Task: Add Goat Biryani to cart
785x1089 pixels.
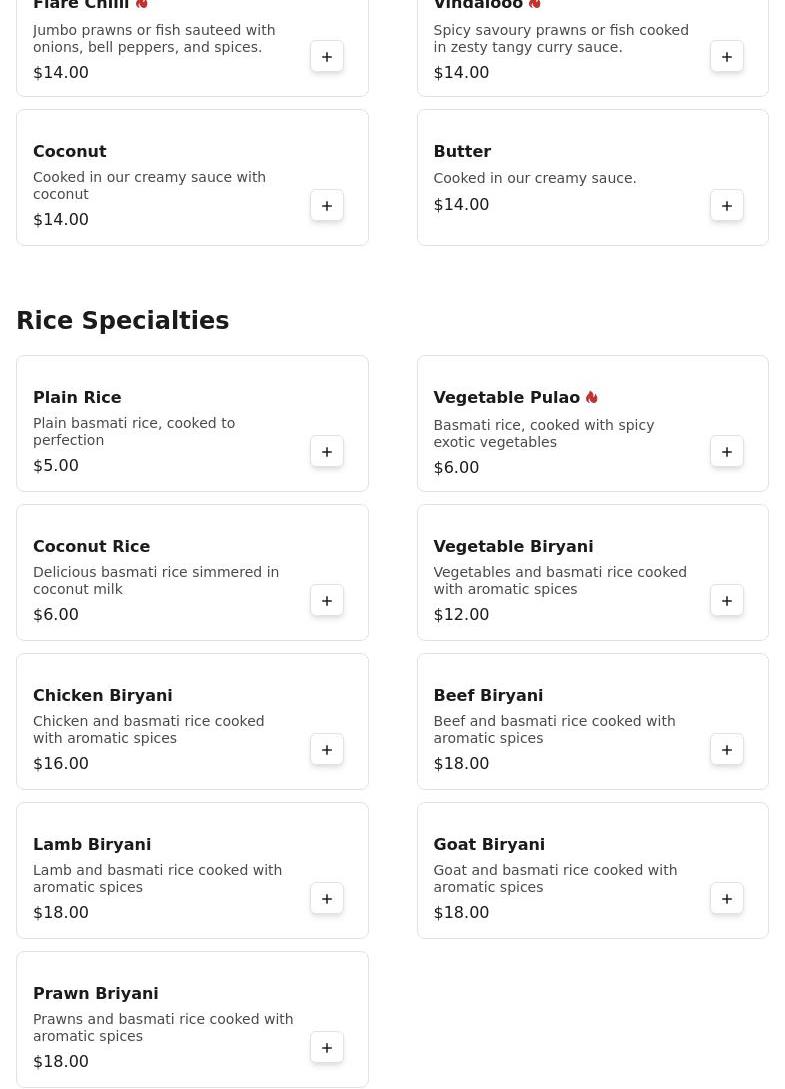Action: tap(727, 899)
